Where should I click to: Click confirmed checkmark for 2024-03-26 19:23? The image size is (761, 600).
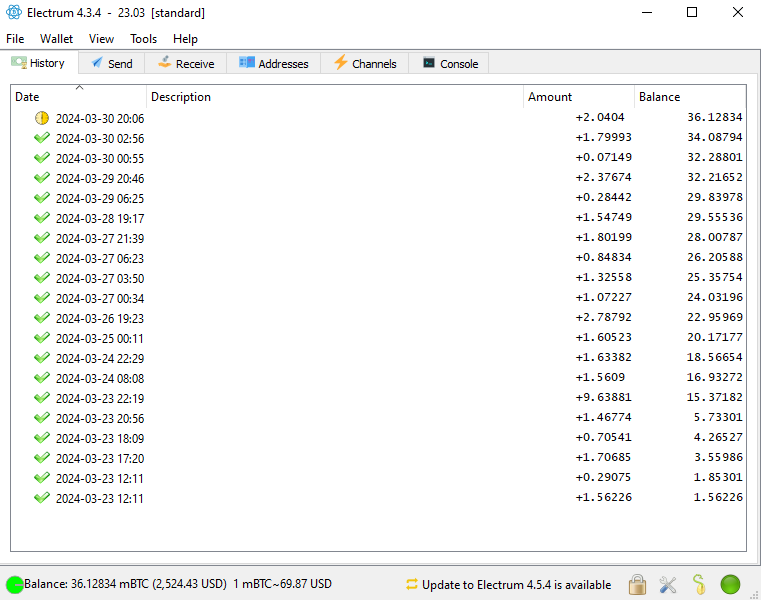click(42, 318)
